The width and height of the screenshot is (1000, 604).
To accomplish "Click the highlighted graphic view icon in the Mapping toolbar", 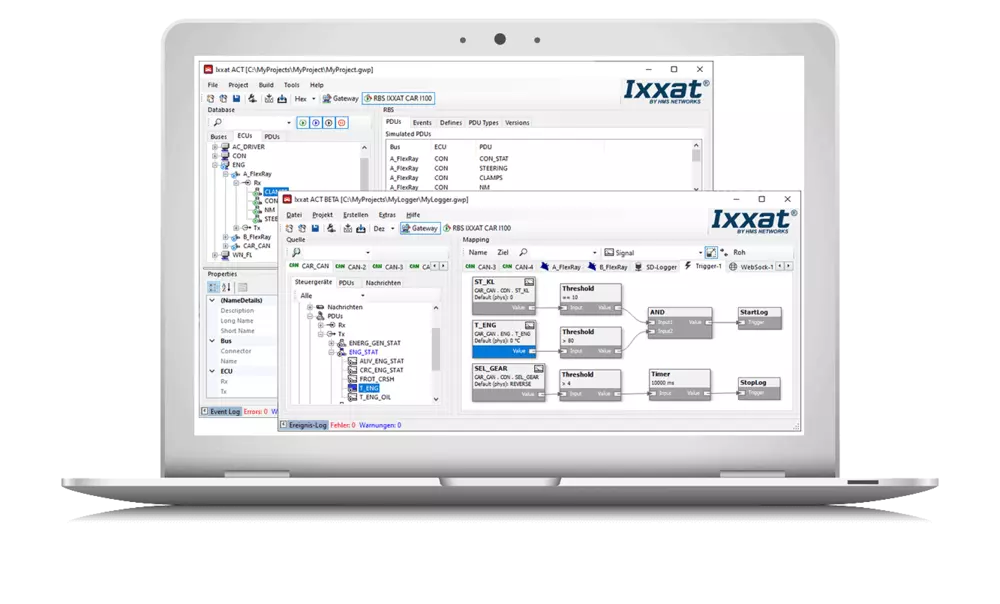I will (x=711, y=253).
